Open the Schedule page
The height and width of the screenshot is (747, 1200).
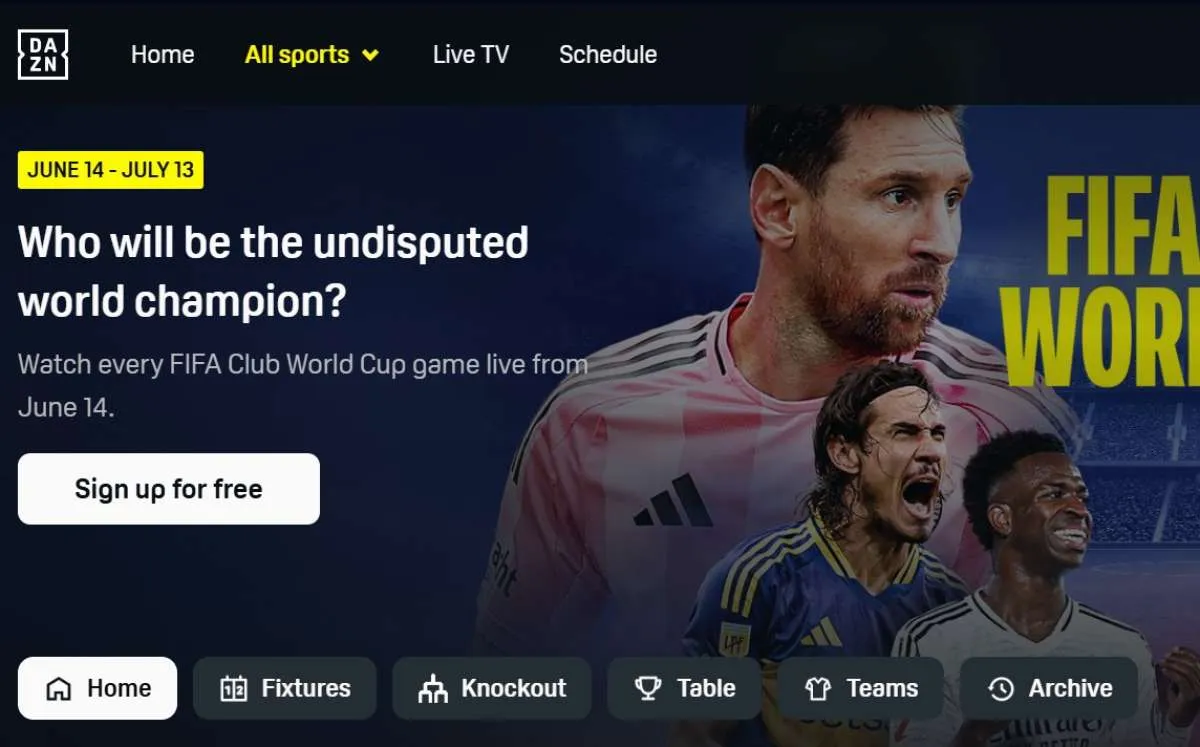(608, 54)
